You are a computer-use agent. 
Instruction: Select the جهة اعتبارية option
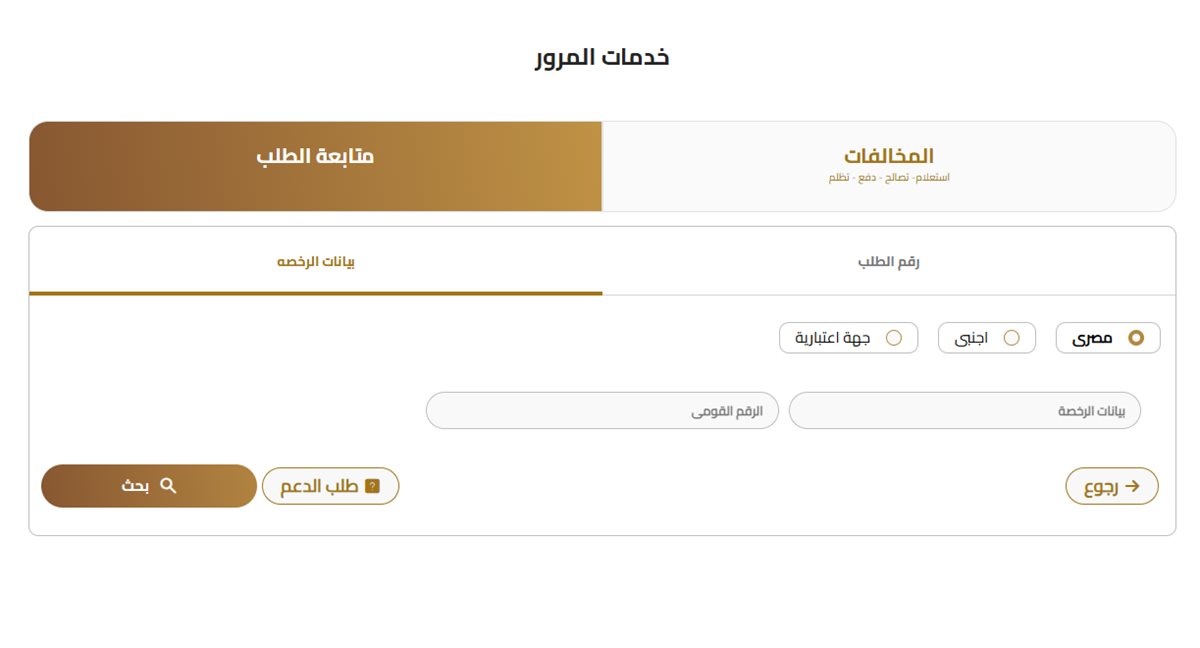point(848,338)
